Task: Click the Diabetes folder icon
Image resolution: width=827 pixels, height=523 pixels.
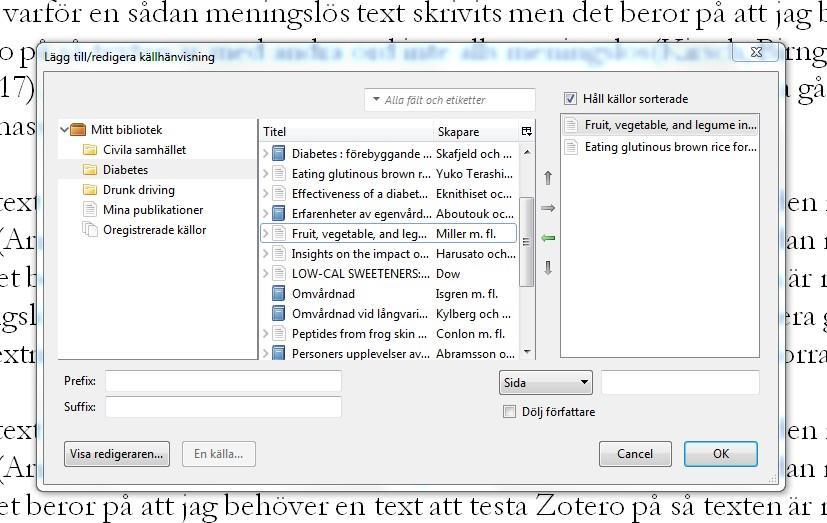Action: [x=90, y=170]
